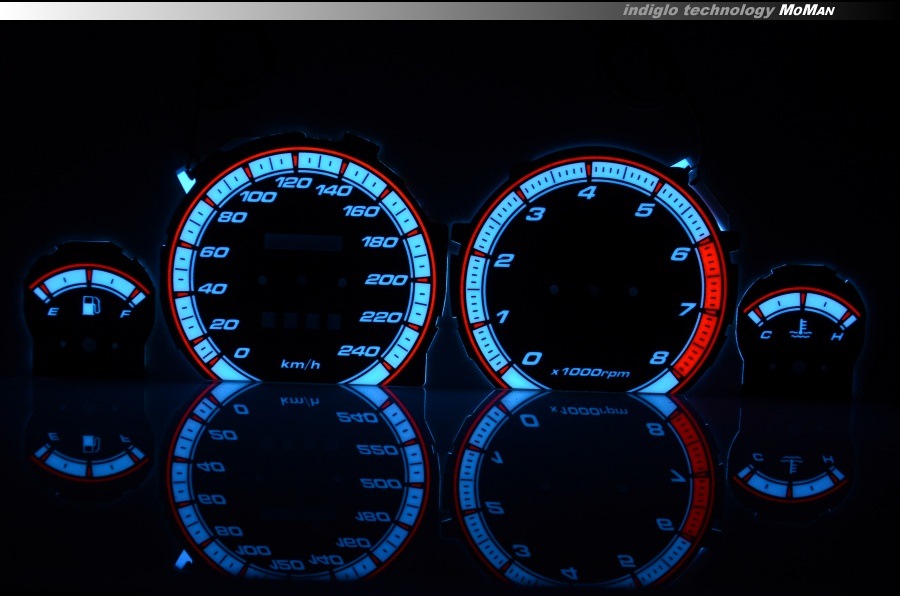The height and width of the screenshot is (596, 900).
Task: Click the upright 'C' on the temperature gauge
Action: [x=766, y=335]
